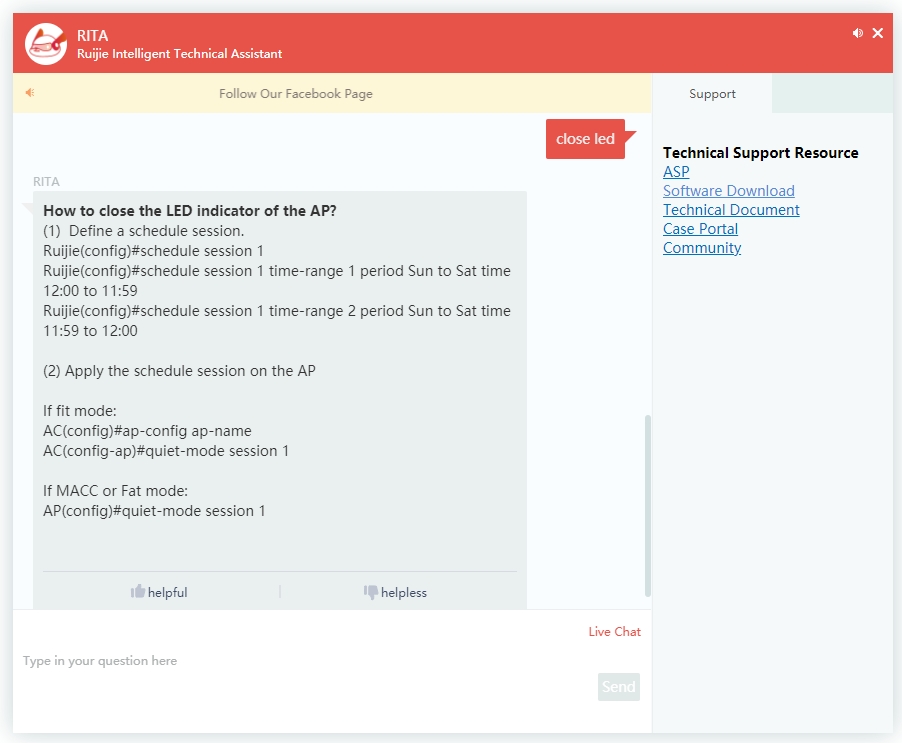Image resolution: width=902 pixels, height=743 pixels.
Task: Click the text '(2) Apply the schedule session on the AP'
Action: pyautogui.click(x=179, y=371)
